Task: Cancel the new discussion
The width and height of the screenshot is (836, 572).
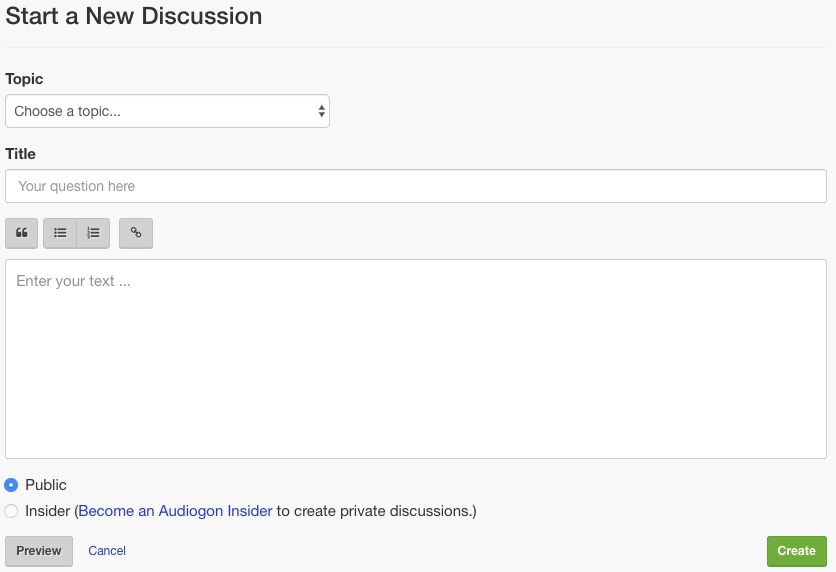Action: pos(107,551)
